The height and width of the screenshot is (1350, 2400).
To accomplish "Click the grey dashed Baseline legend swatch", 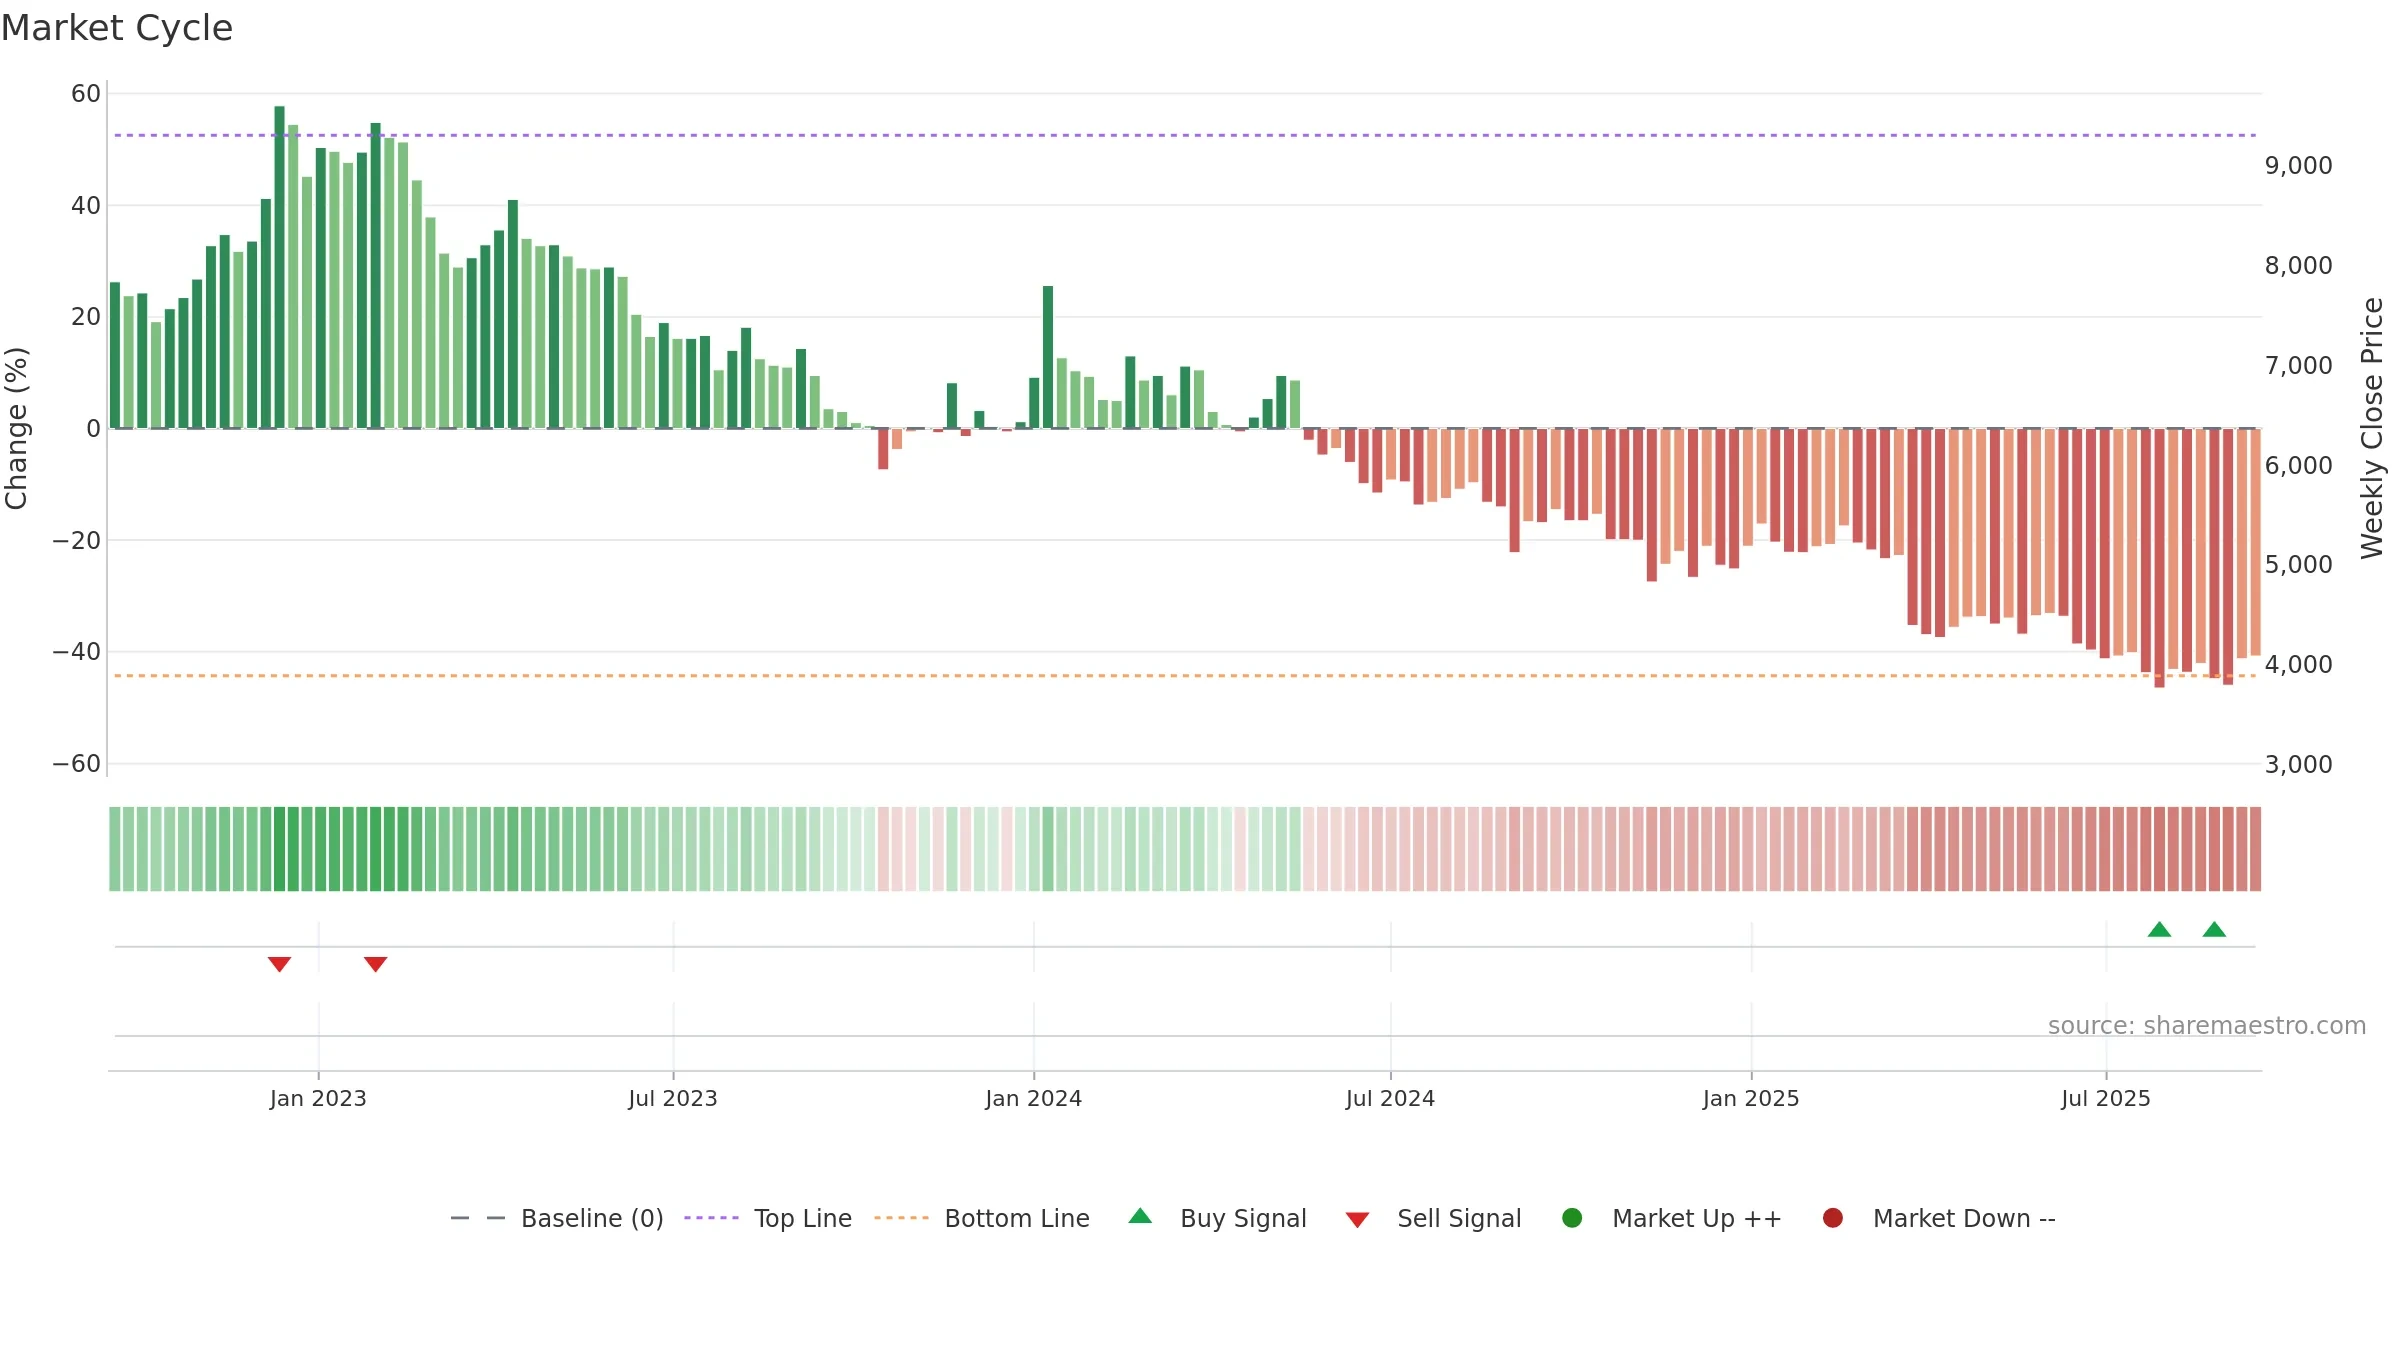I will click(x=478, y=1218).
